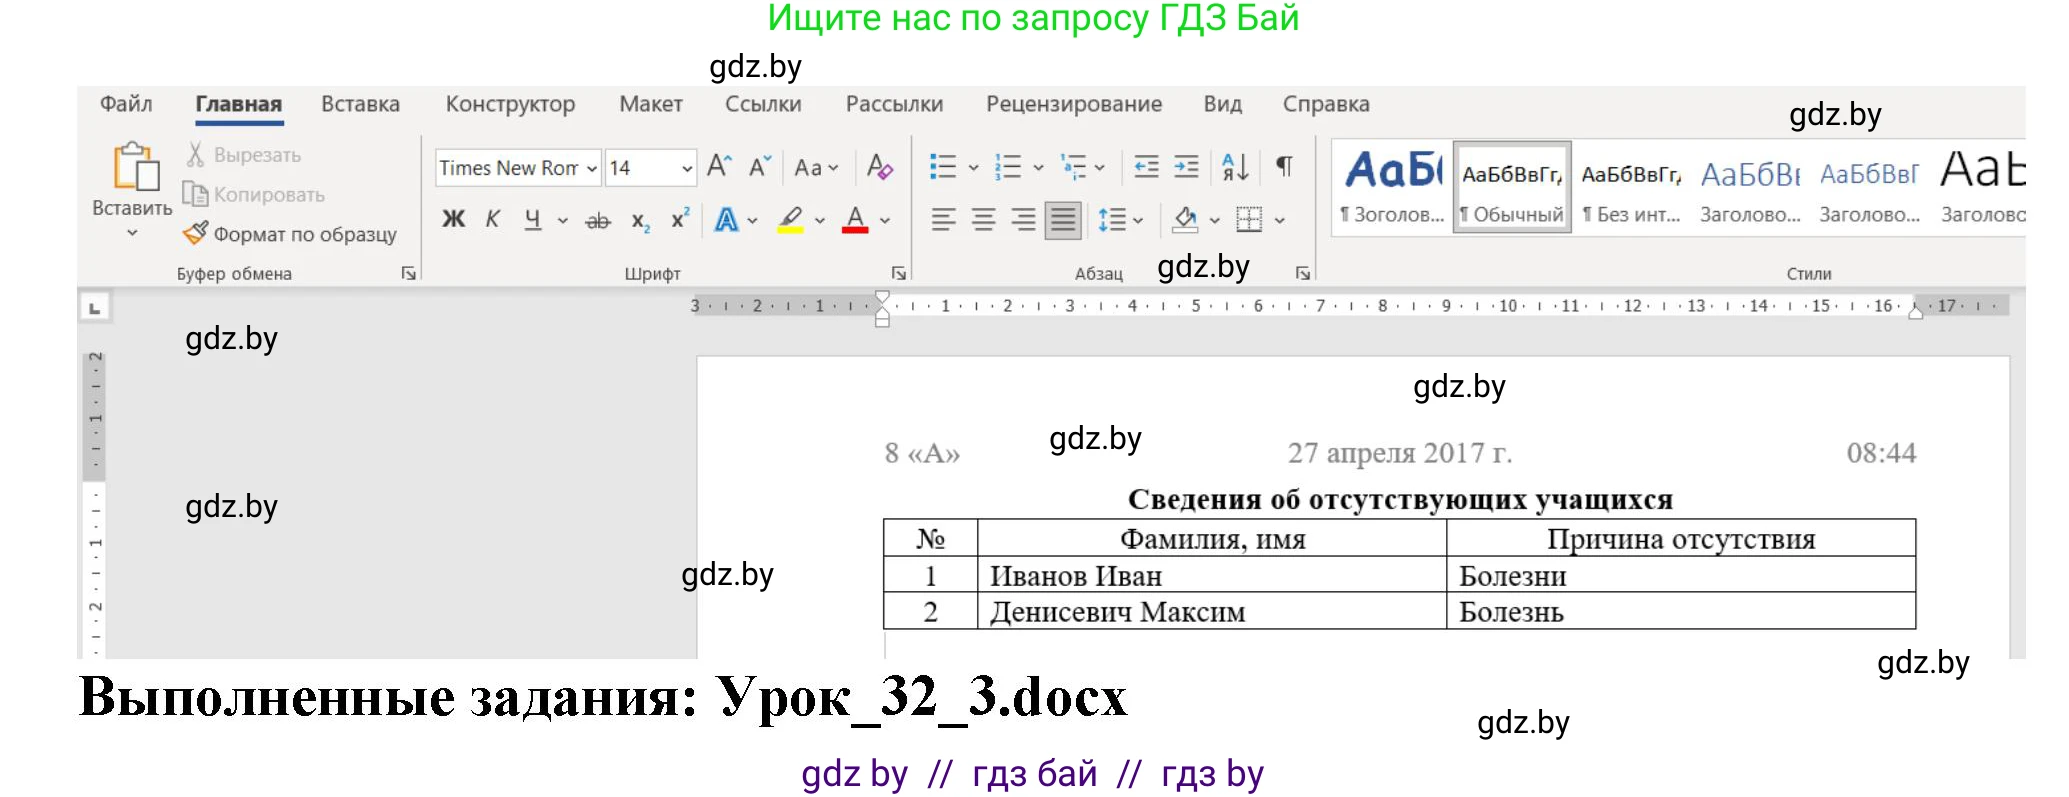Increase font size with A-up icon
Image resolution: width=2069 pixels, height=797 pixels.
720,167
